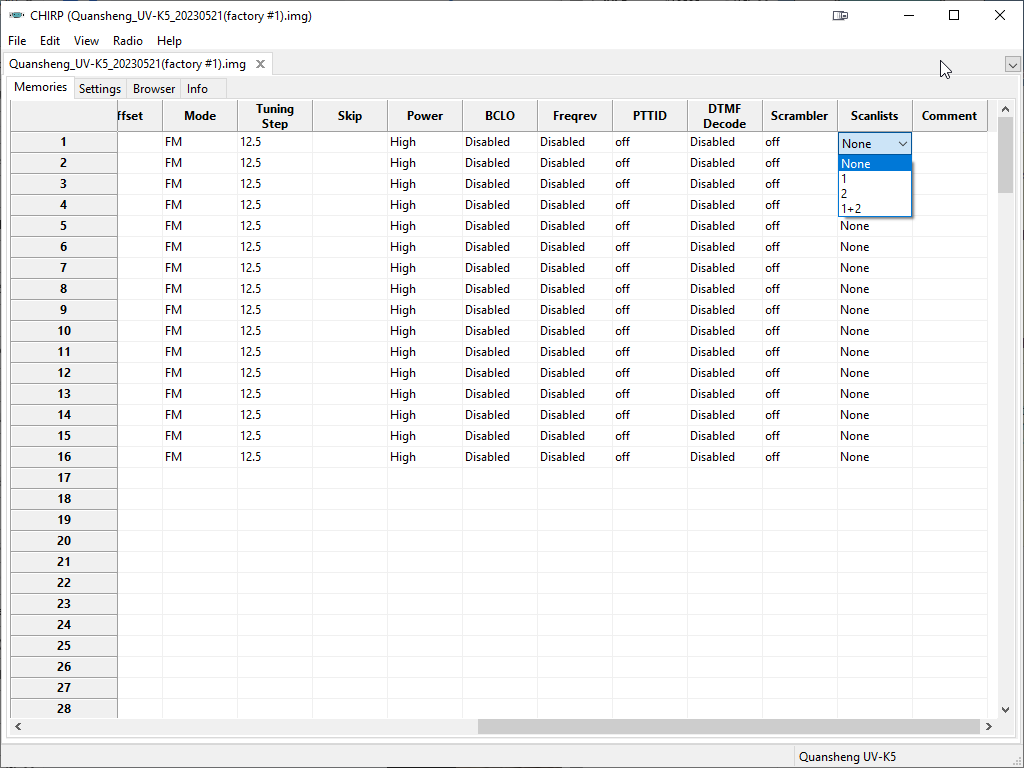Click the horizontal scrollbar left arrow
1024x768 pixels.
18,726
